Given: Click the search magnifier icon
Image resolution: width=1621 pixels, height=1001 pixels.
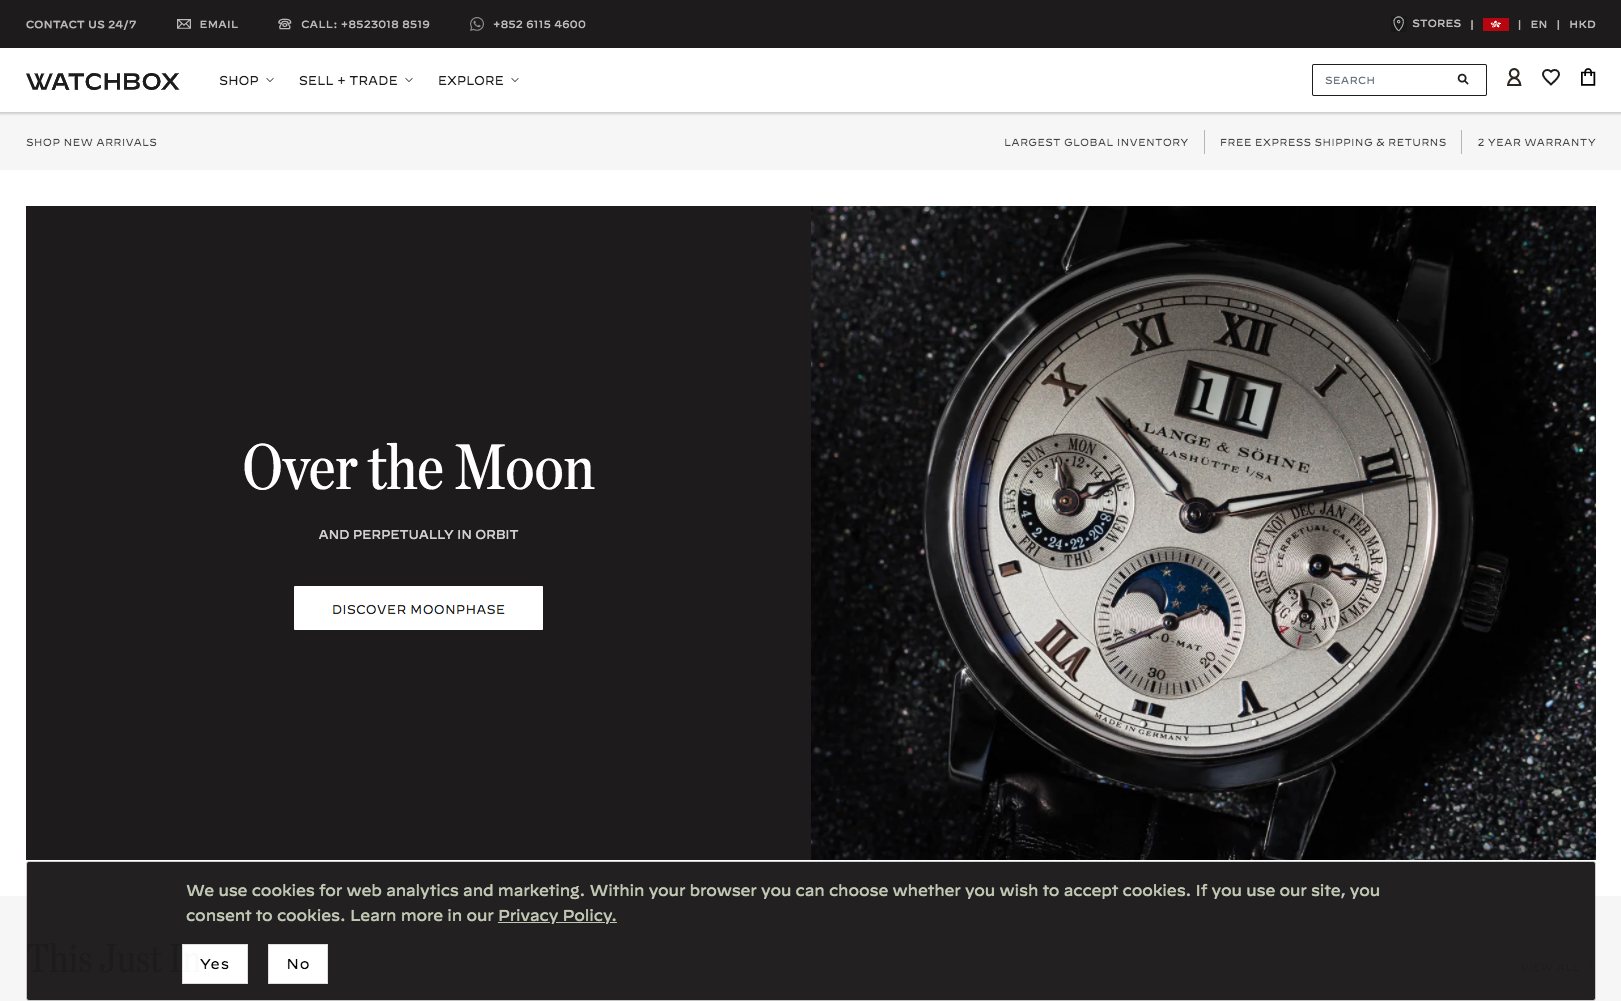Looking at the screenshot, I should 1463,80.
